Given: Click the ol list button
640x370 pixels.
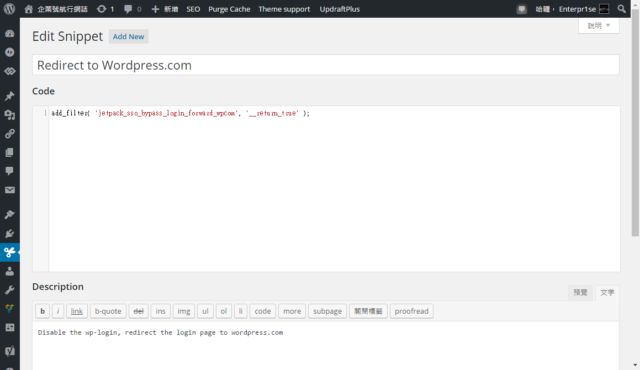Looking at the screenshot, I should pyautogui.click(x=224, y=311).
